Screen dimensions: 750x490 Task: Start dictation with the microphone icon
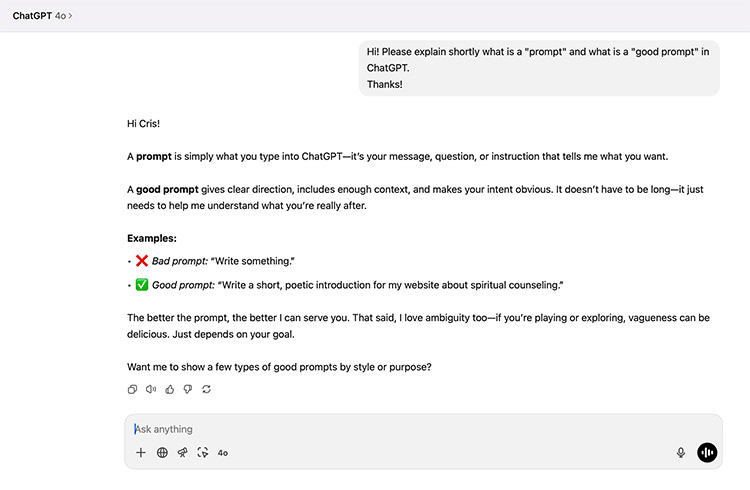click(x=681, y=453)
